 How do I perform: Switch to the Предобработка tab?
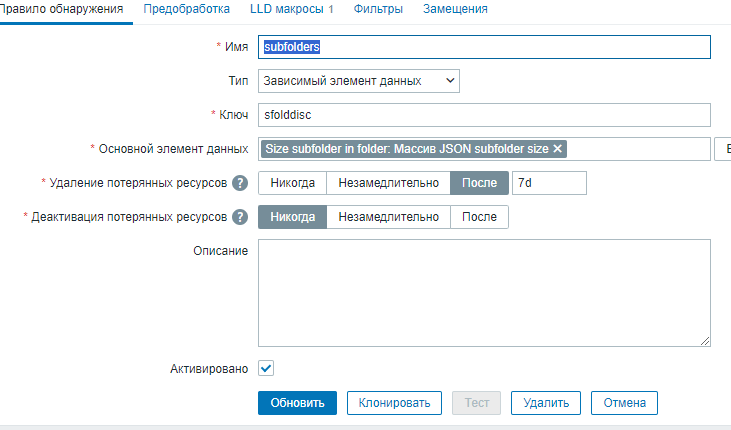186,9
